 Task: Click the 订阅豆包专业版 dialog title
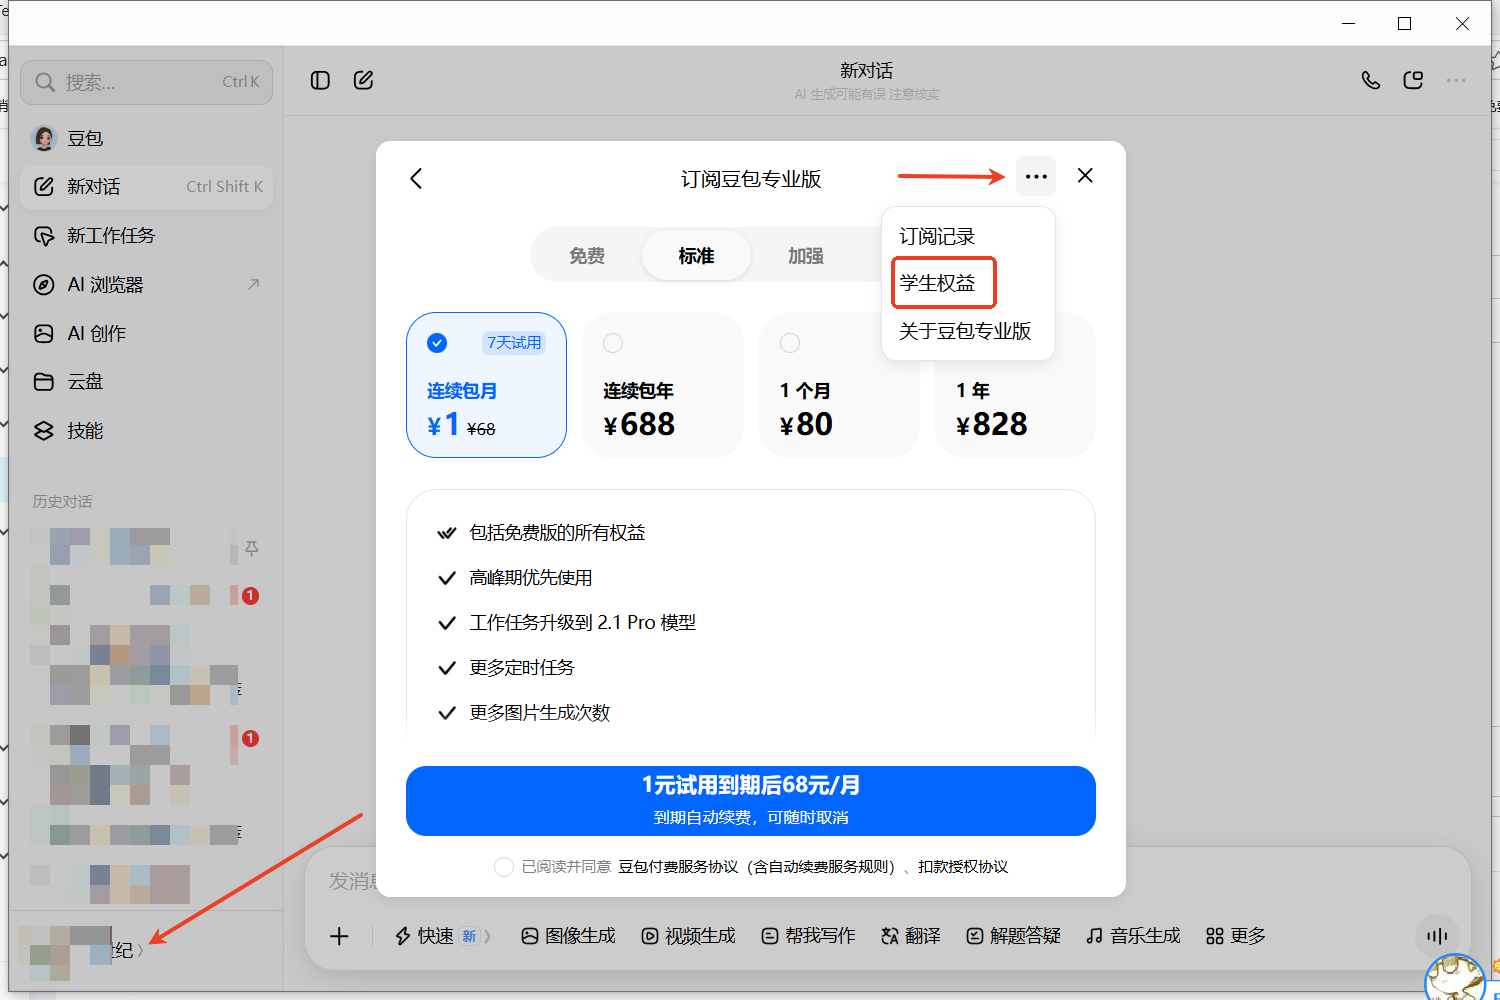(751, 179)
